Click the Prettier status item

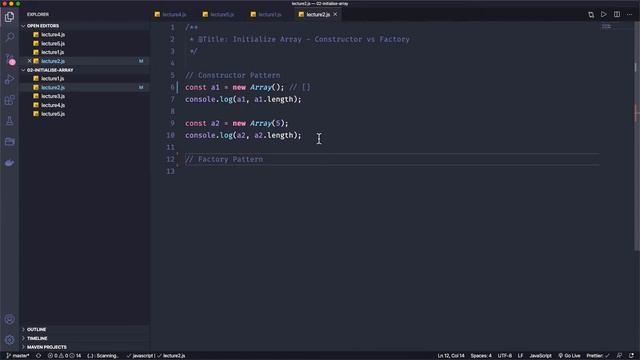[x=598, y=356]
